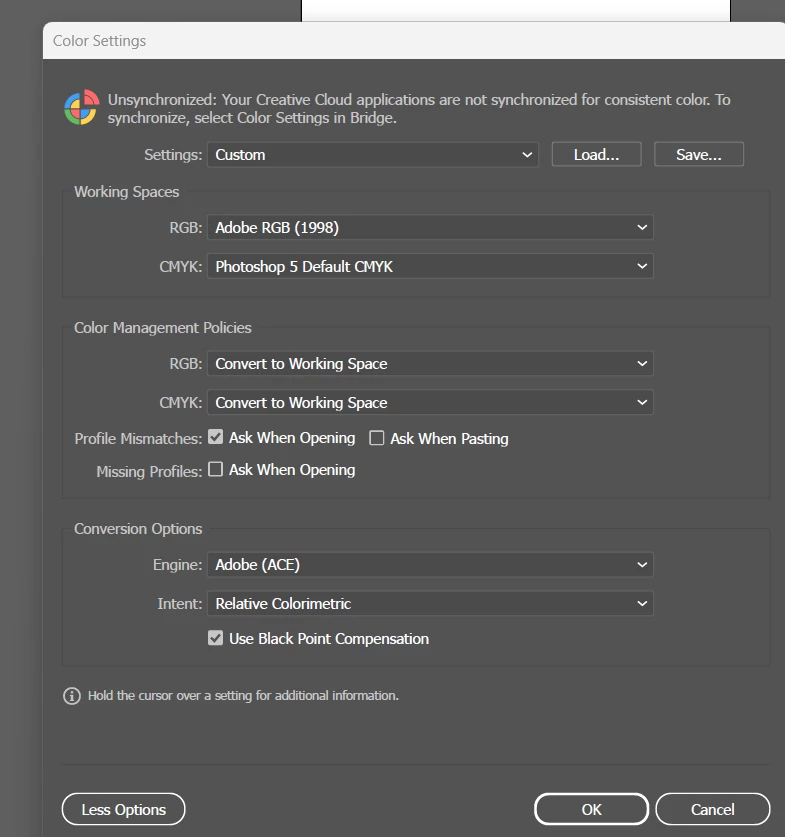This screenshot has height=837, width=785.
Task: Expand the Color Management Policies CMYK dropdown
Action: (430, 402)
